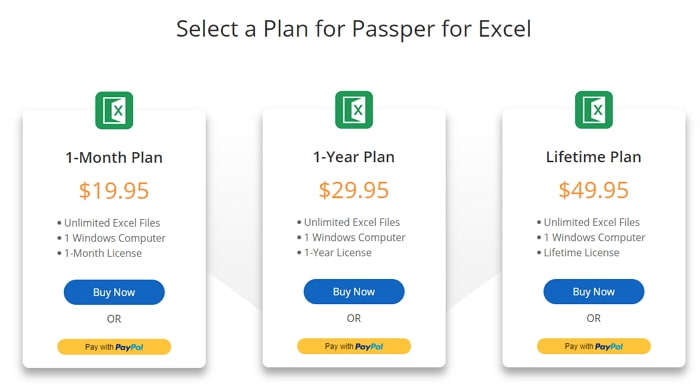Pay with PayPal for 1-Year Plan

[354, 346]
